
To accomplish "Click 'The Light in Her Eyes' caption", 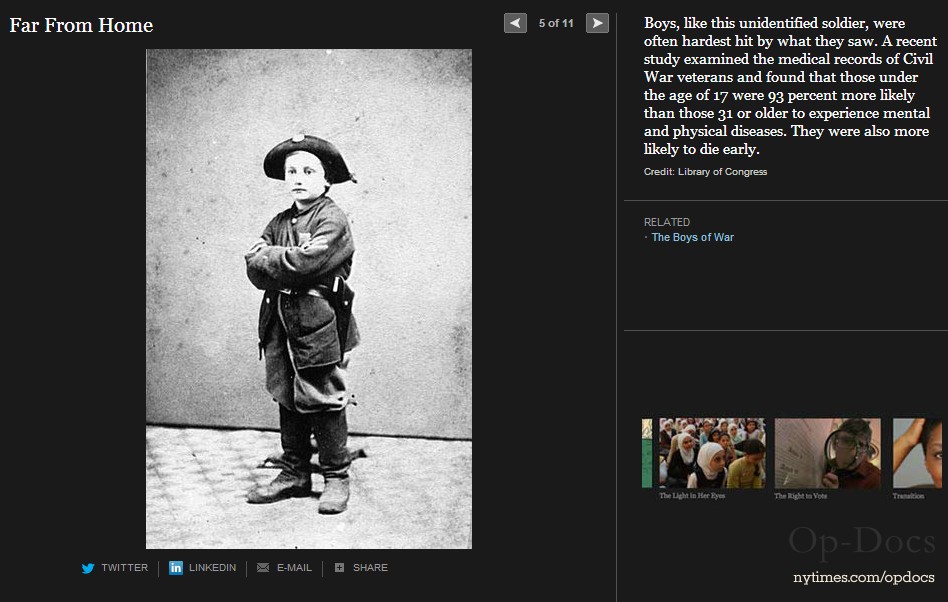I will pos(692,496).
